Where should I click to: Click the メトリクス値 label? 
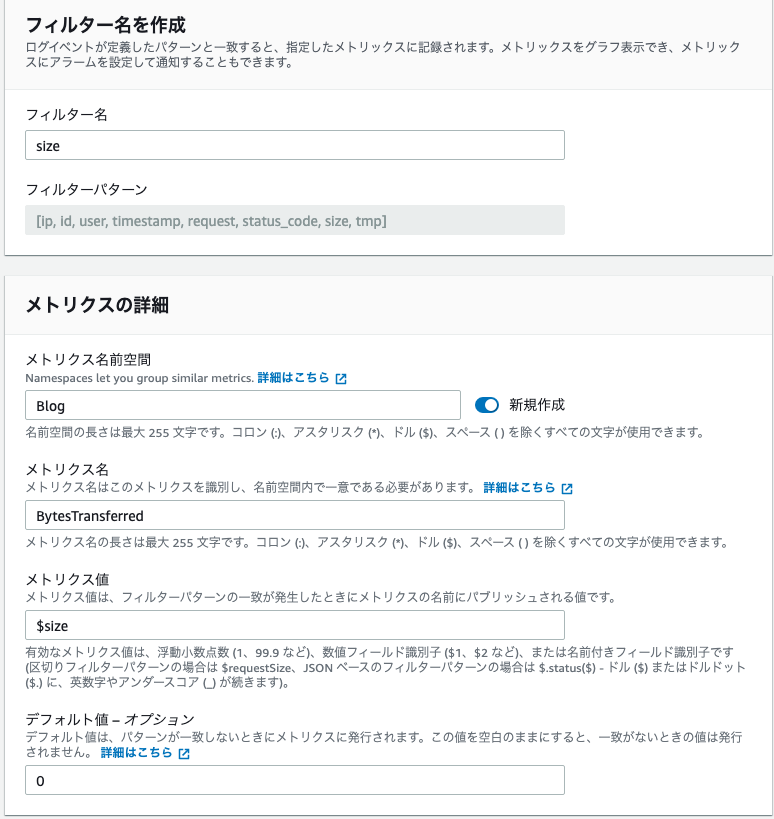tap(67, 579)
